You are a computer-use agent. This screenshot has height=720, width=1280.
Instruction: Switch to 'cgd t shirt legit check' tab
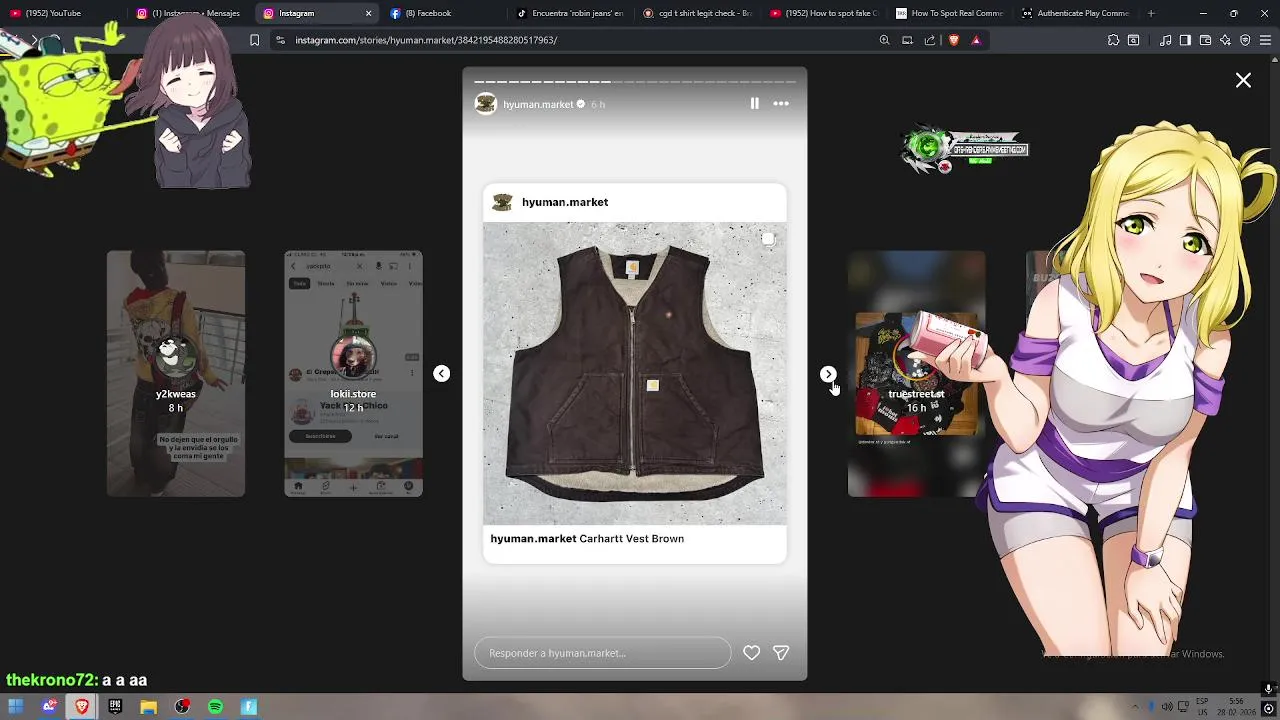(x=697, y=13)
